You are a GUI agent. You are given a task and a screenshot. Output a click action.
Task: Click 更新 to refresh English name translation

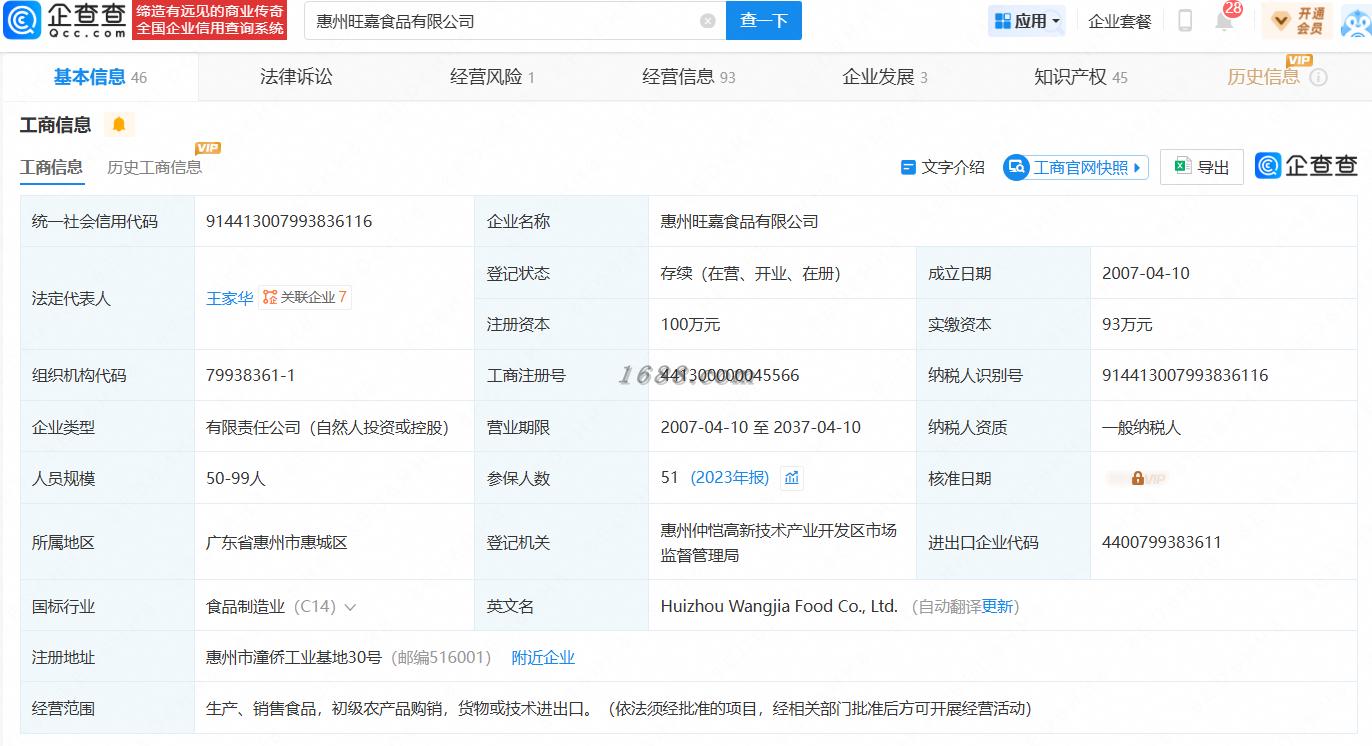998,606
